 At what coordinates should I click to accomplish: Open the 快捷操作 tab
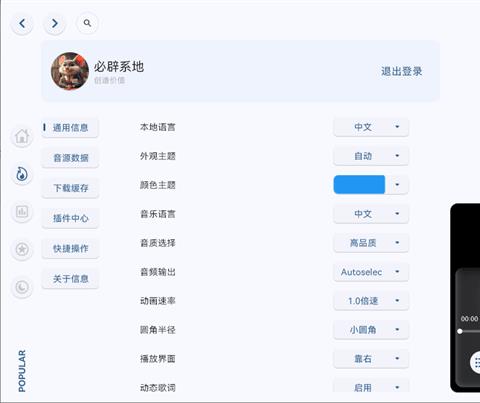70,249
